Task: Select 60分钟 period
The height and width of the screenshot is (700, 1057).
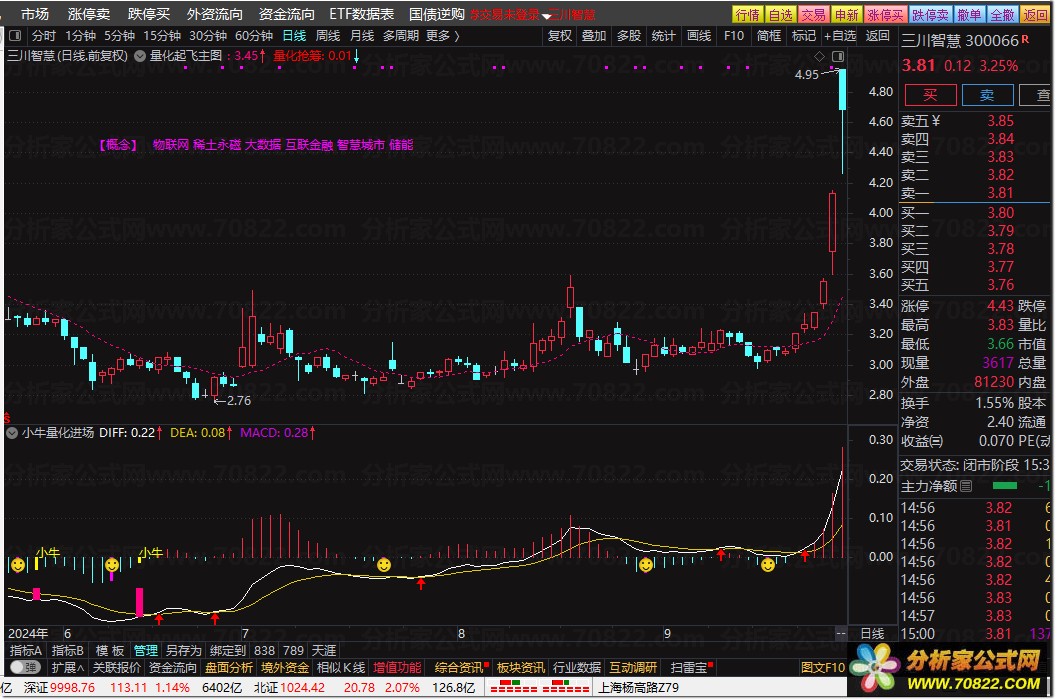Action: 253,36
